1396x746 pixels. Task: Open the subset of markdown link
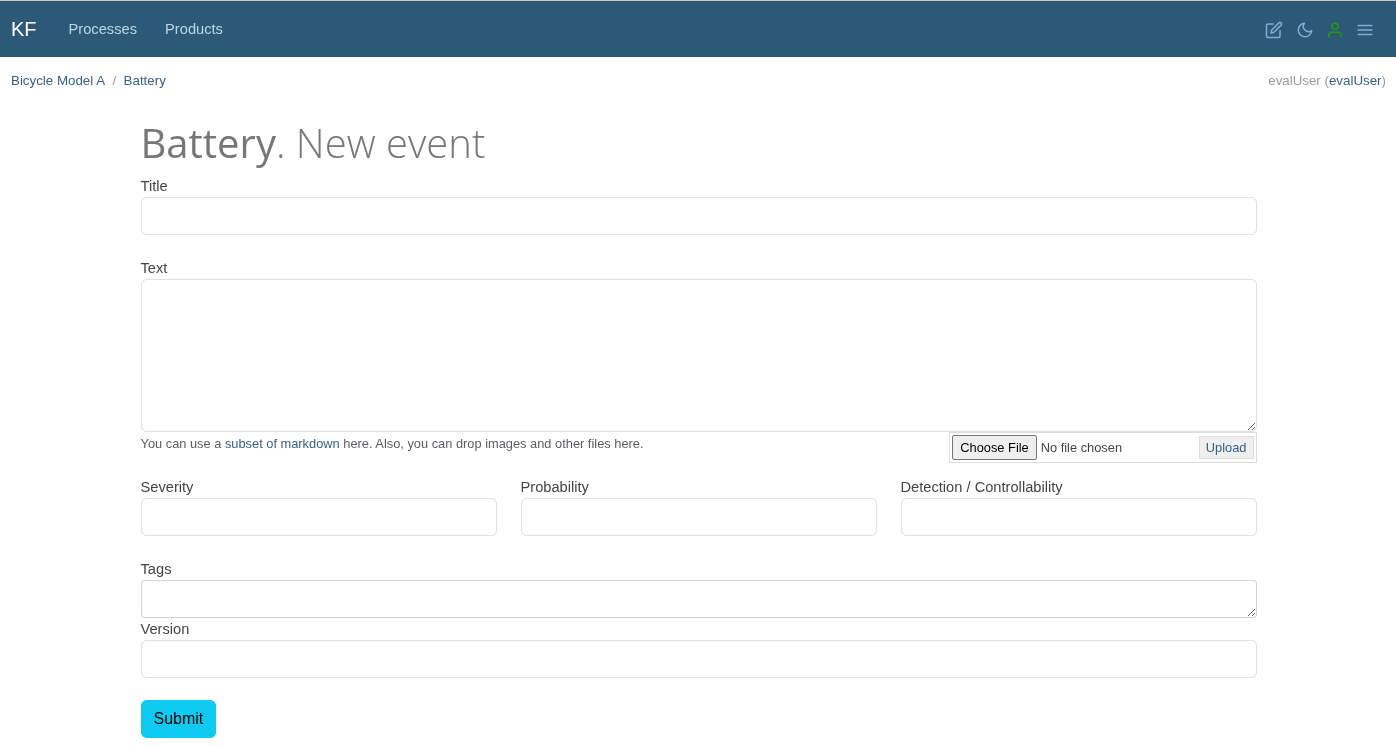[282, 444]
